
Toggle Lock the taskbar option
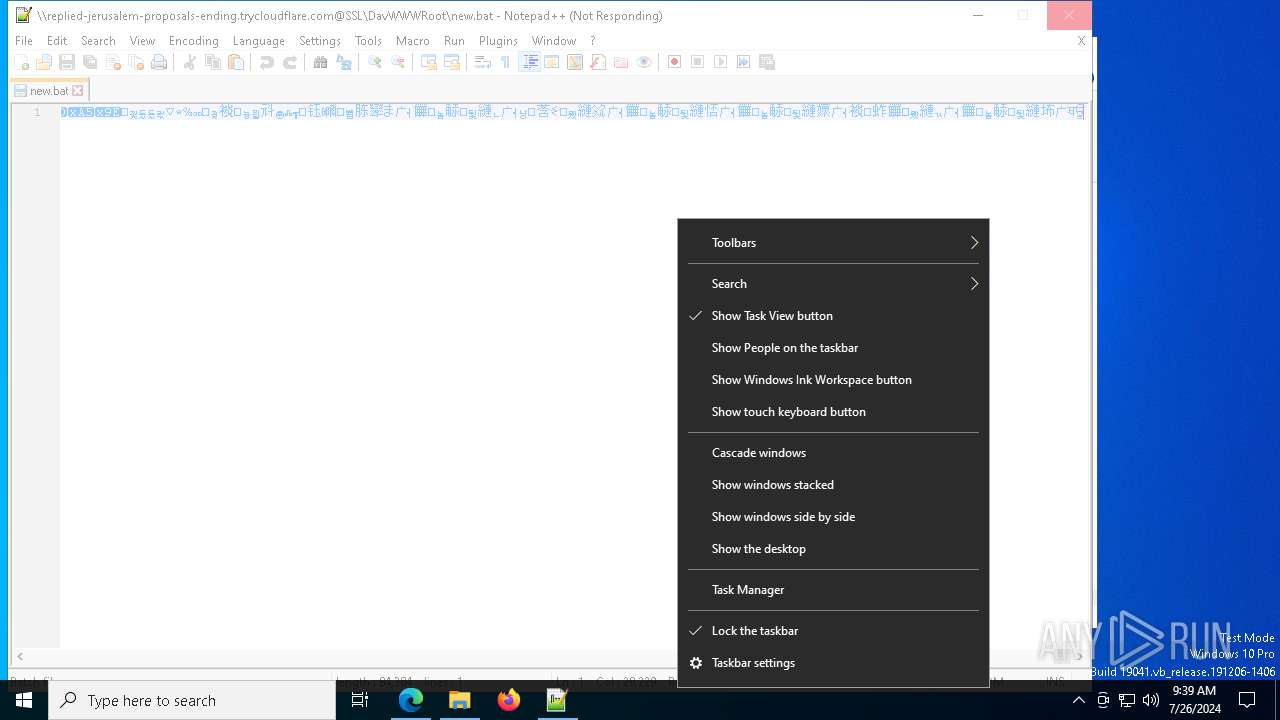[x=833, y=631]
